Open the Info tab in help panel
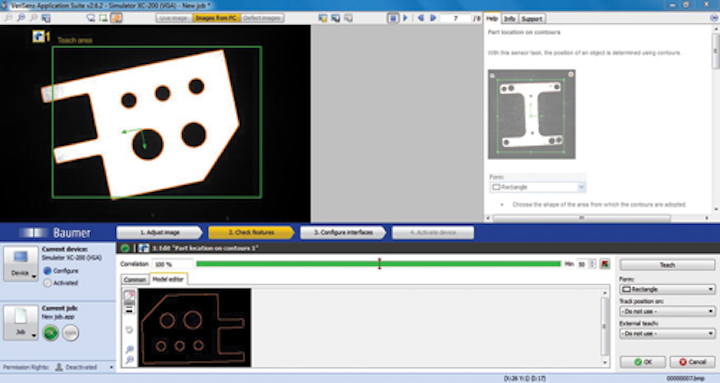 pyautogui.click(x=509, y=18)
